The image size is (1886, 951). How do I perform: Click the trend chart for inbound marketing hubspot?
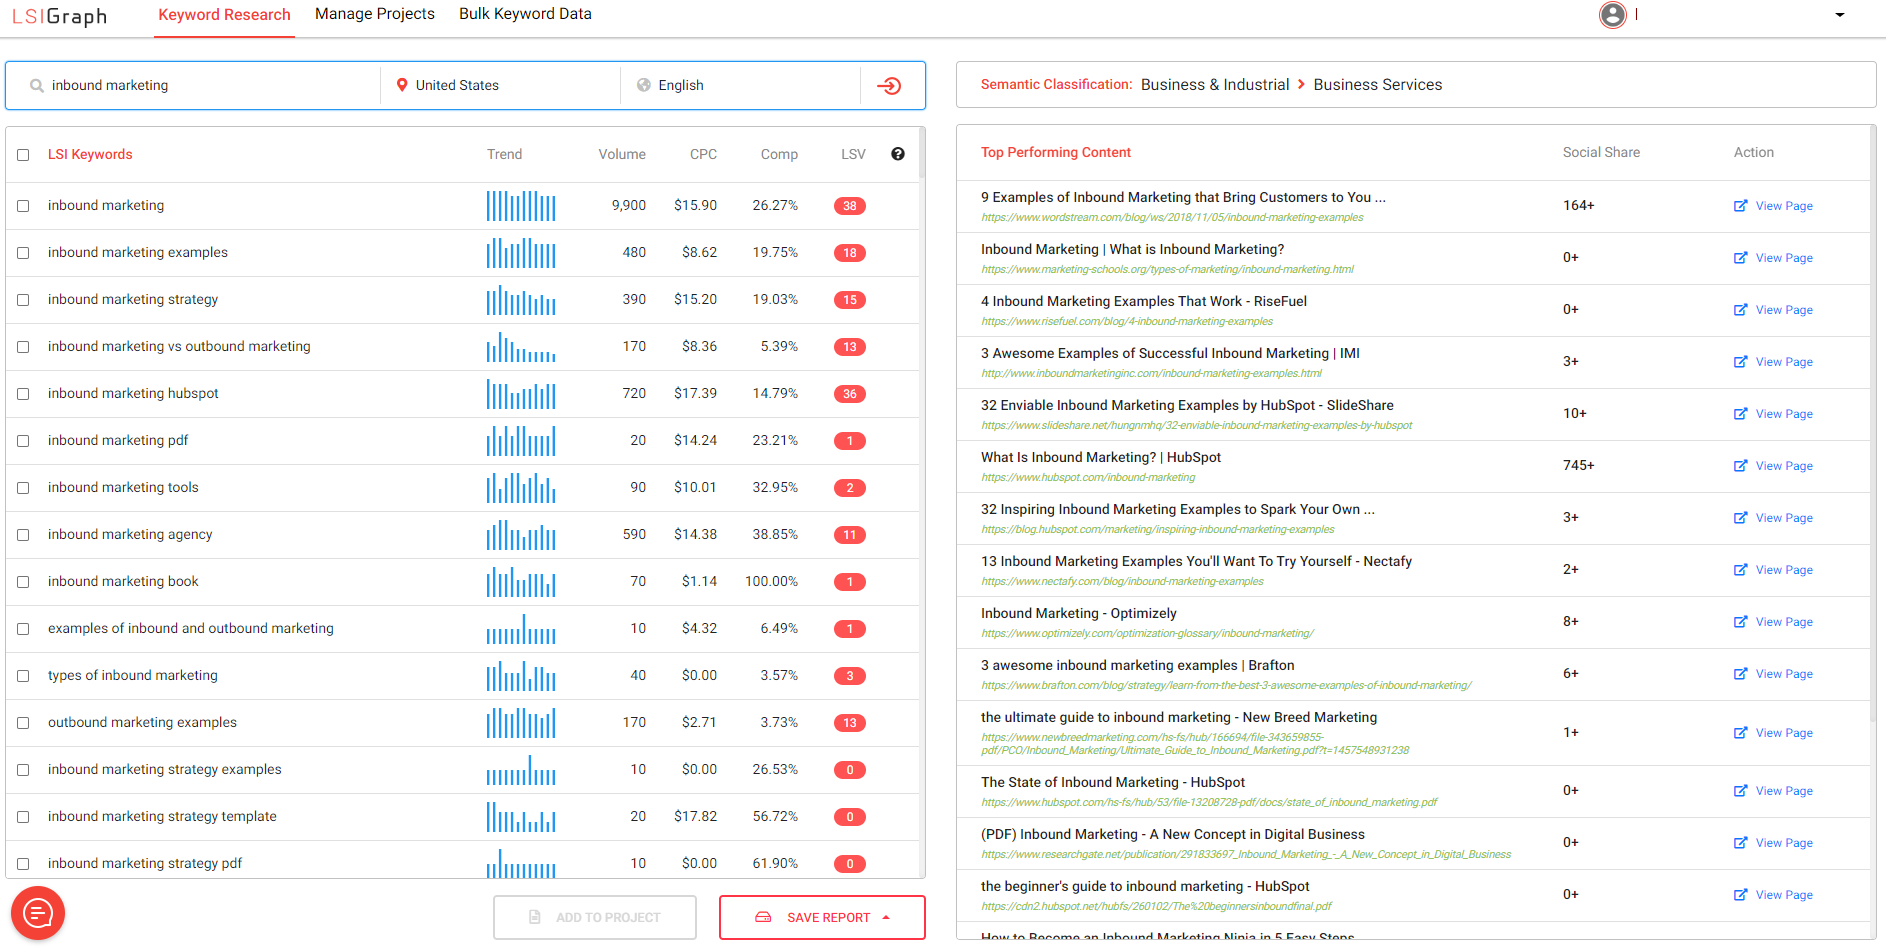coord(521,394)
